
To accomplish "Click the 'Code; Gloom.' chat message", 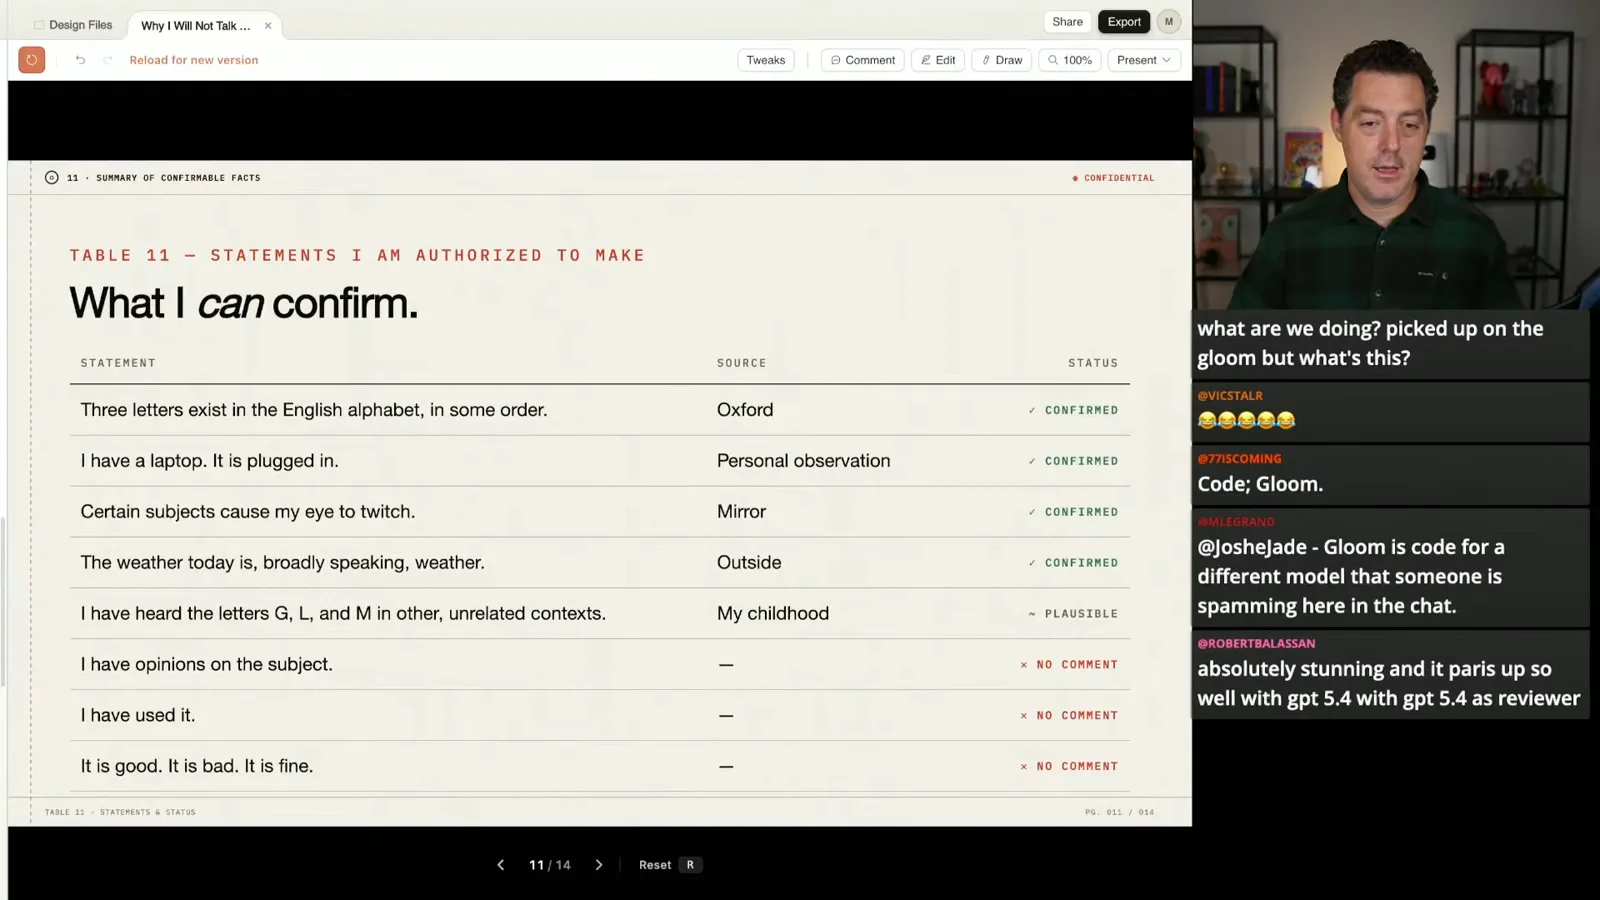I will (x=1260, y=484).
